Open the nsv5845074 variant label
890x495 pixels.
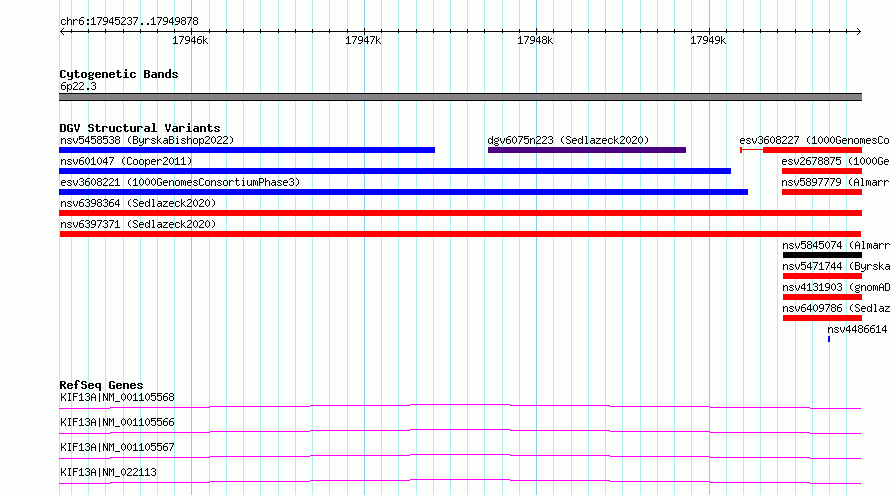point(836,245)
